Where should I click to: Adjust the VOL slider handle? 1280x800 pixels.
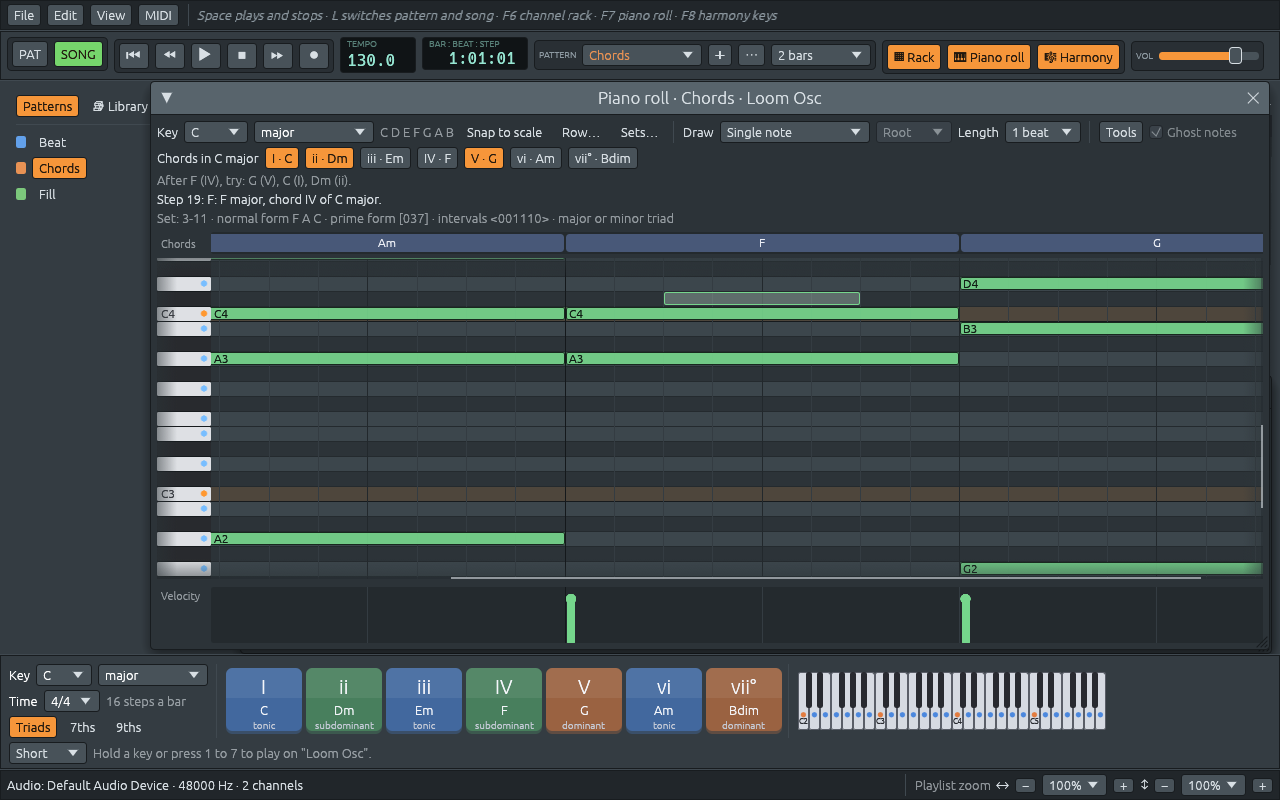(1235, 56)
